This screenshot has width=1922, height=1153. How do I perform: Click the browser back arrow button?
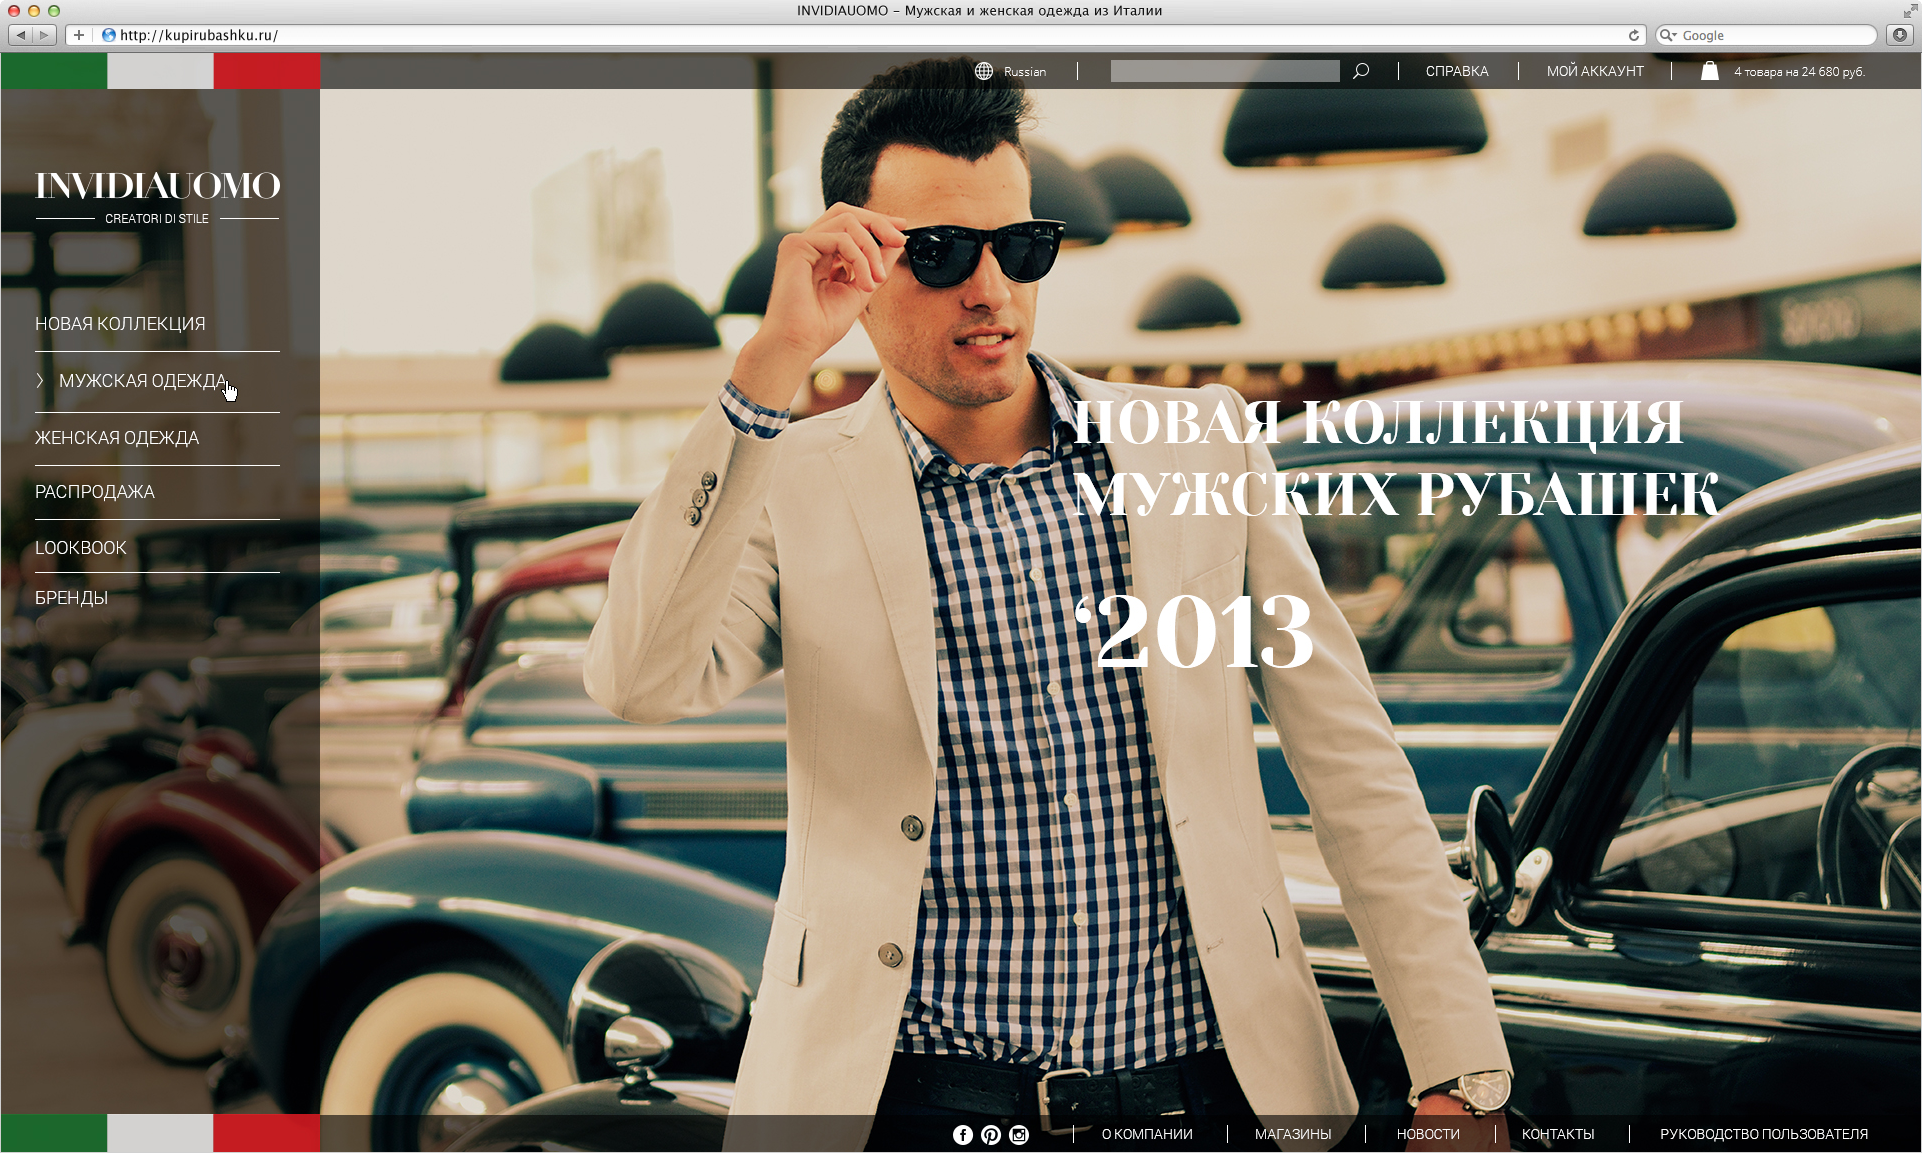pyautogui.click(x=20, y=35)
